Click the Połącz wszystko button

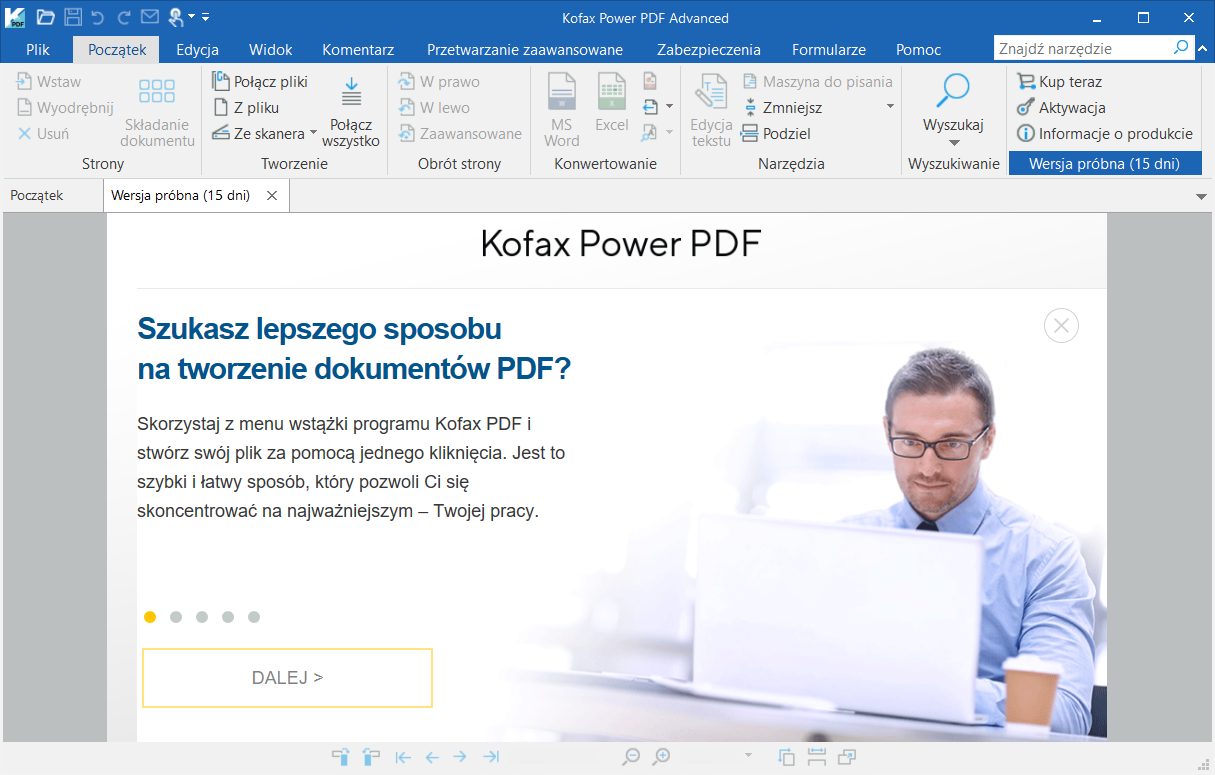click(x=351, y=112)
